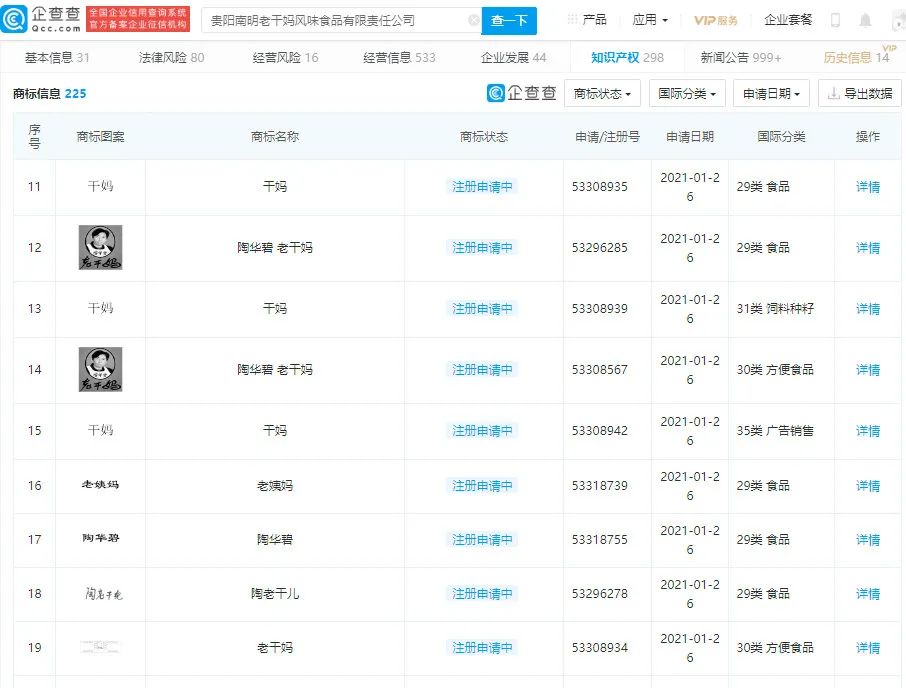Open 详情 for row 13 干妈 饲料种籽
The height and width of the screenshot is (688, 906).
pyautogui.click(x=867, y=308)
